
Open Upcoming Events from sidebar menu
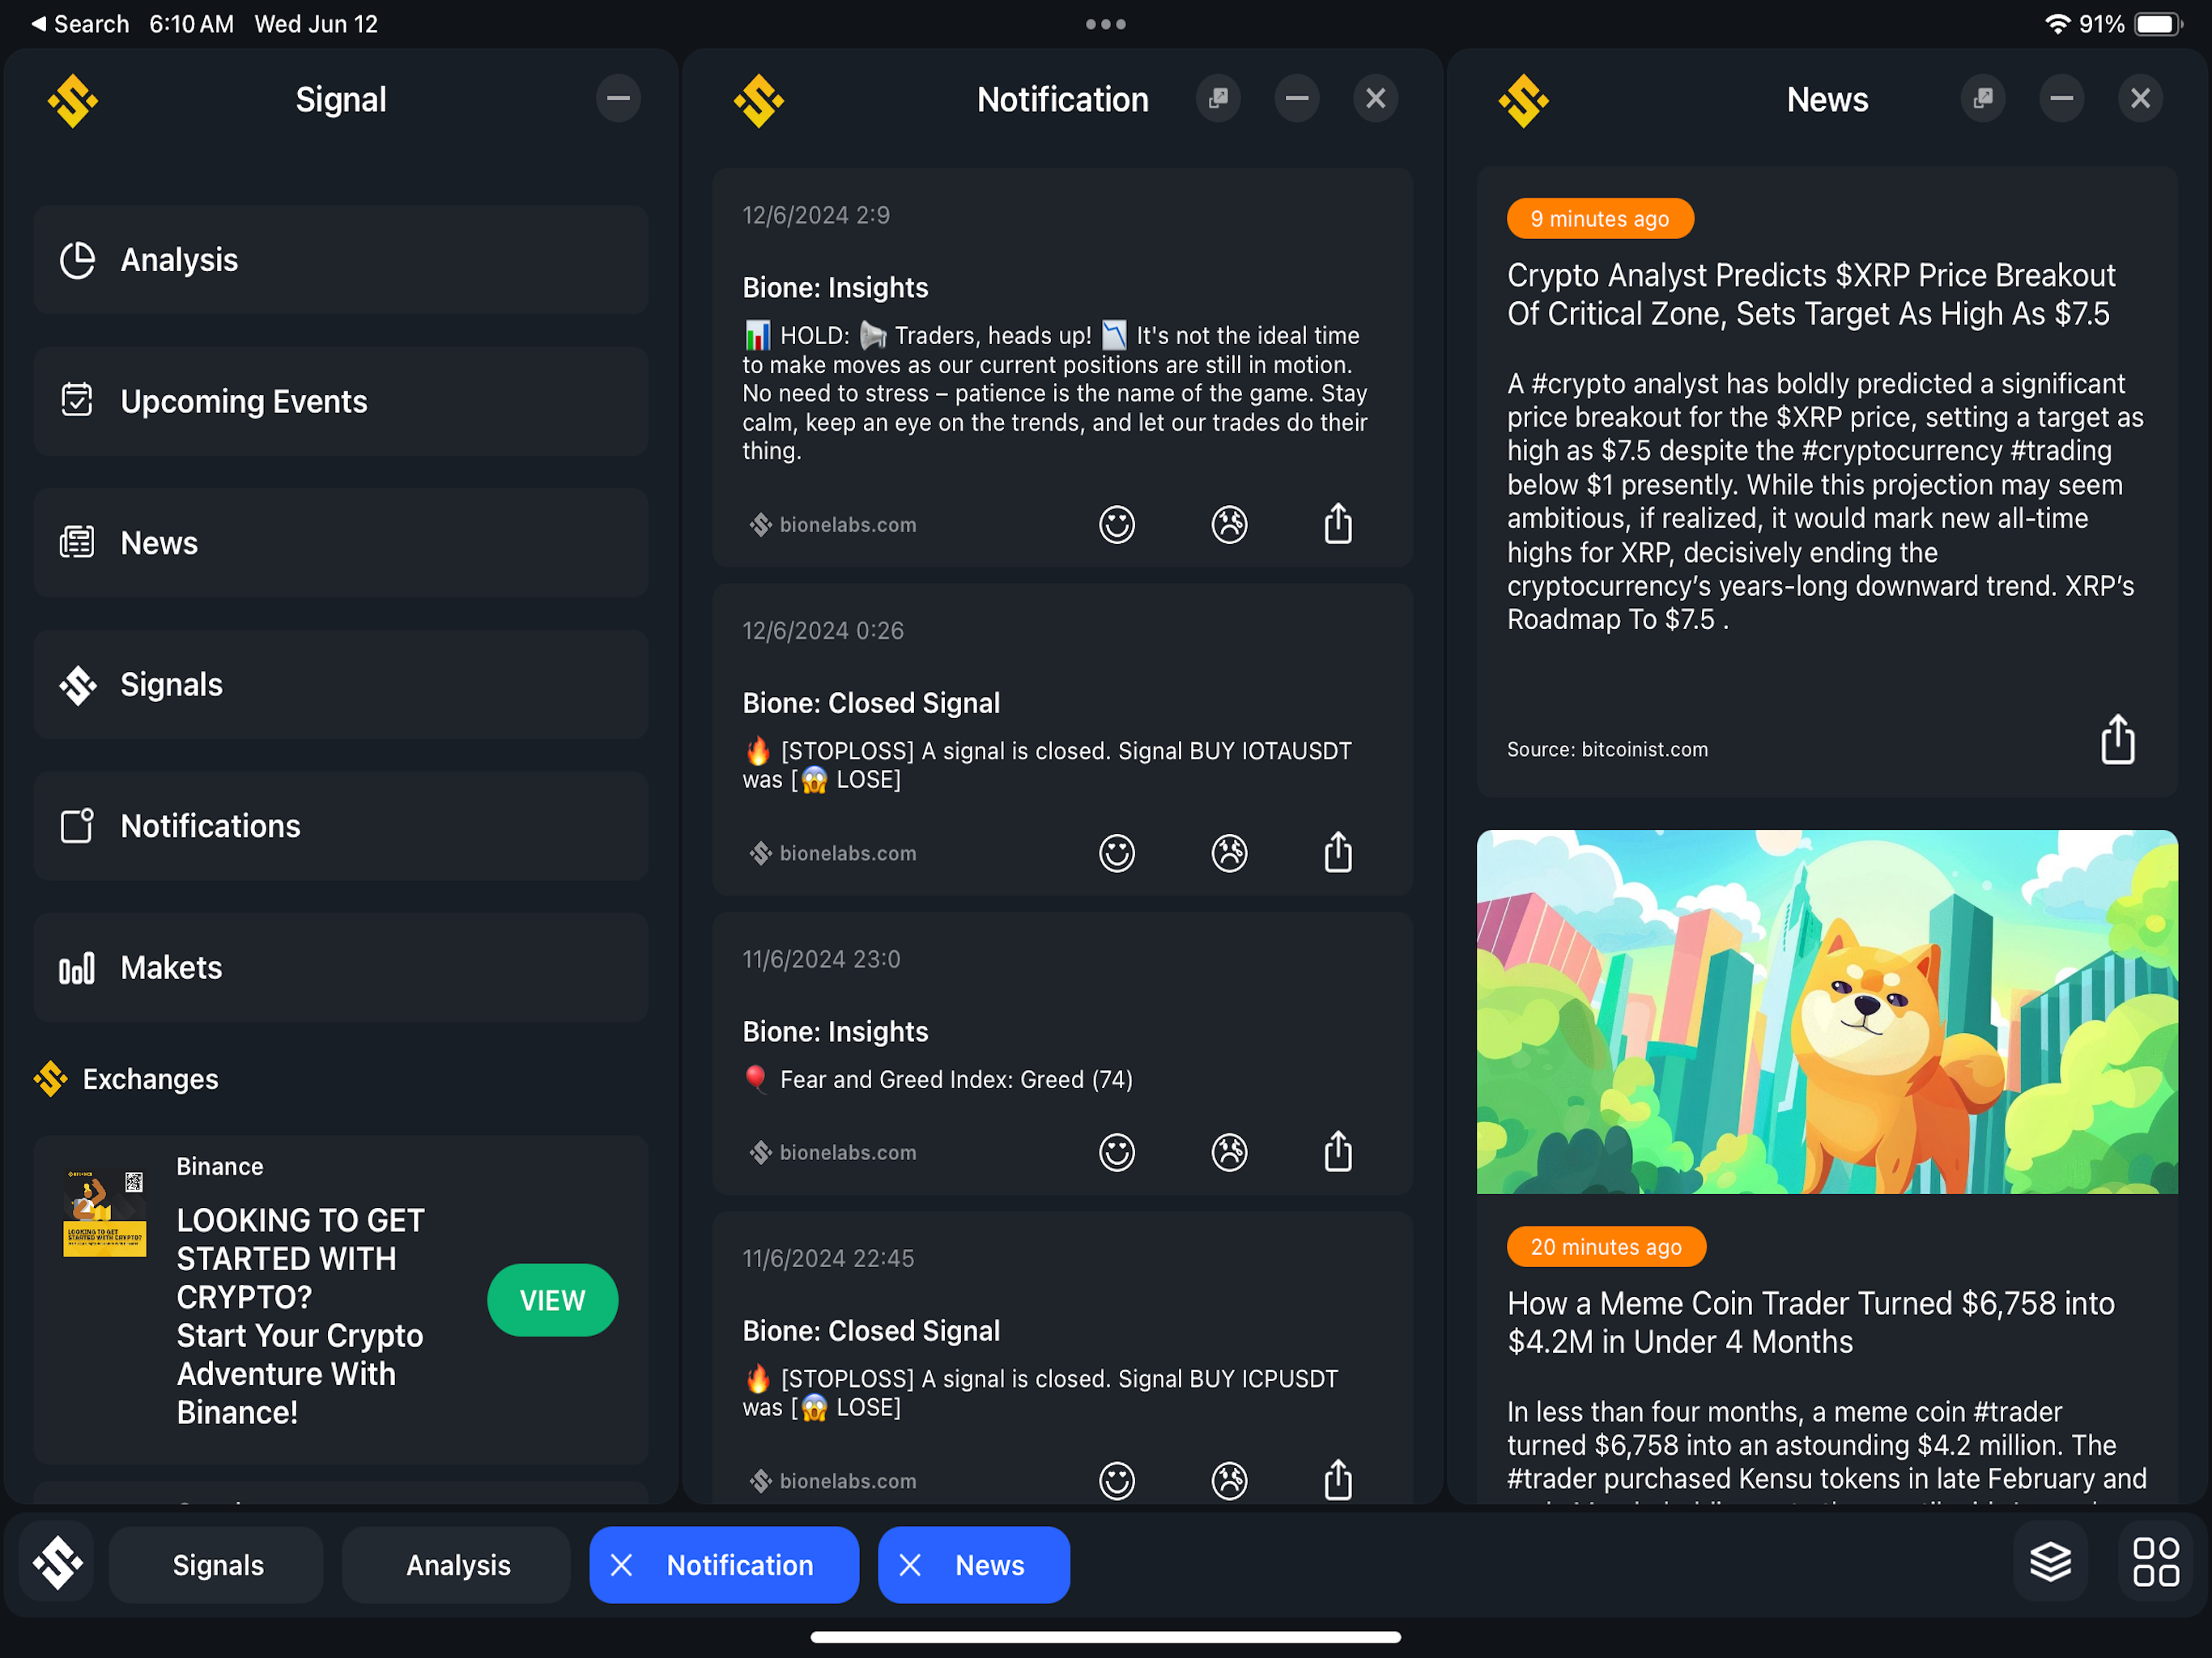pos(341,401)
